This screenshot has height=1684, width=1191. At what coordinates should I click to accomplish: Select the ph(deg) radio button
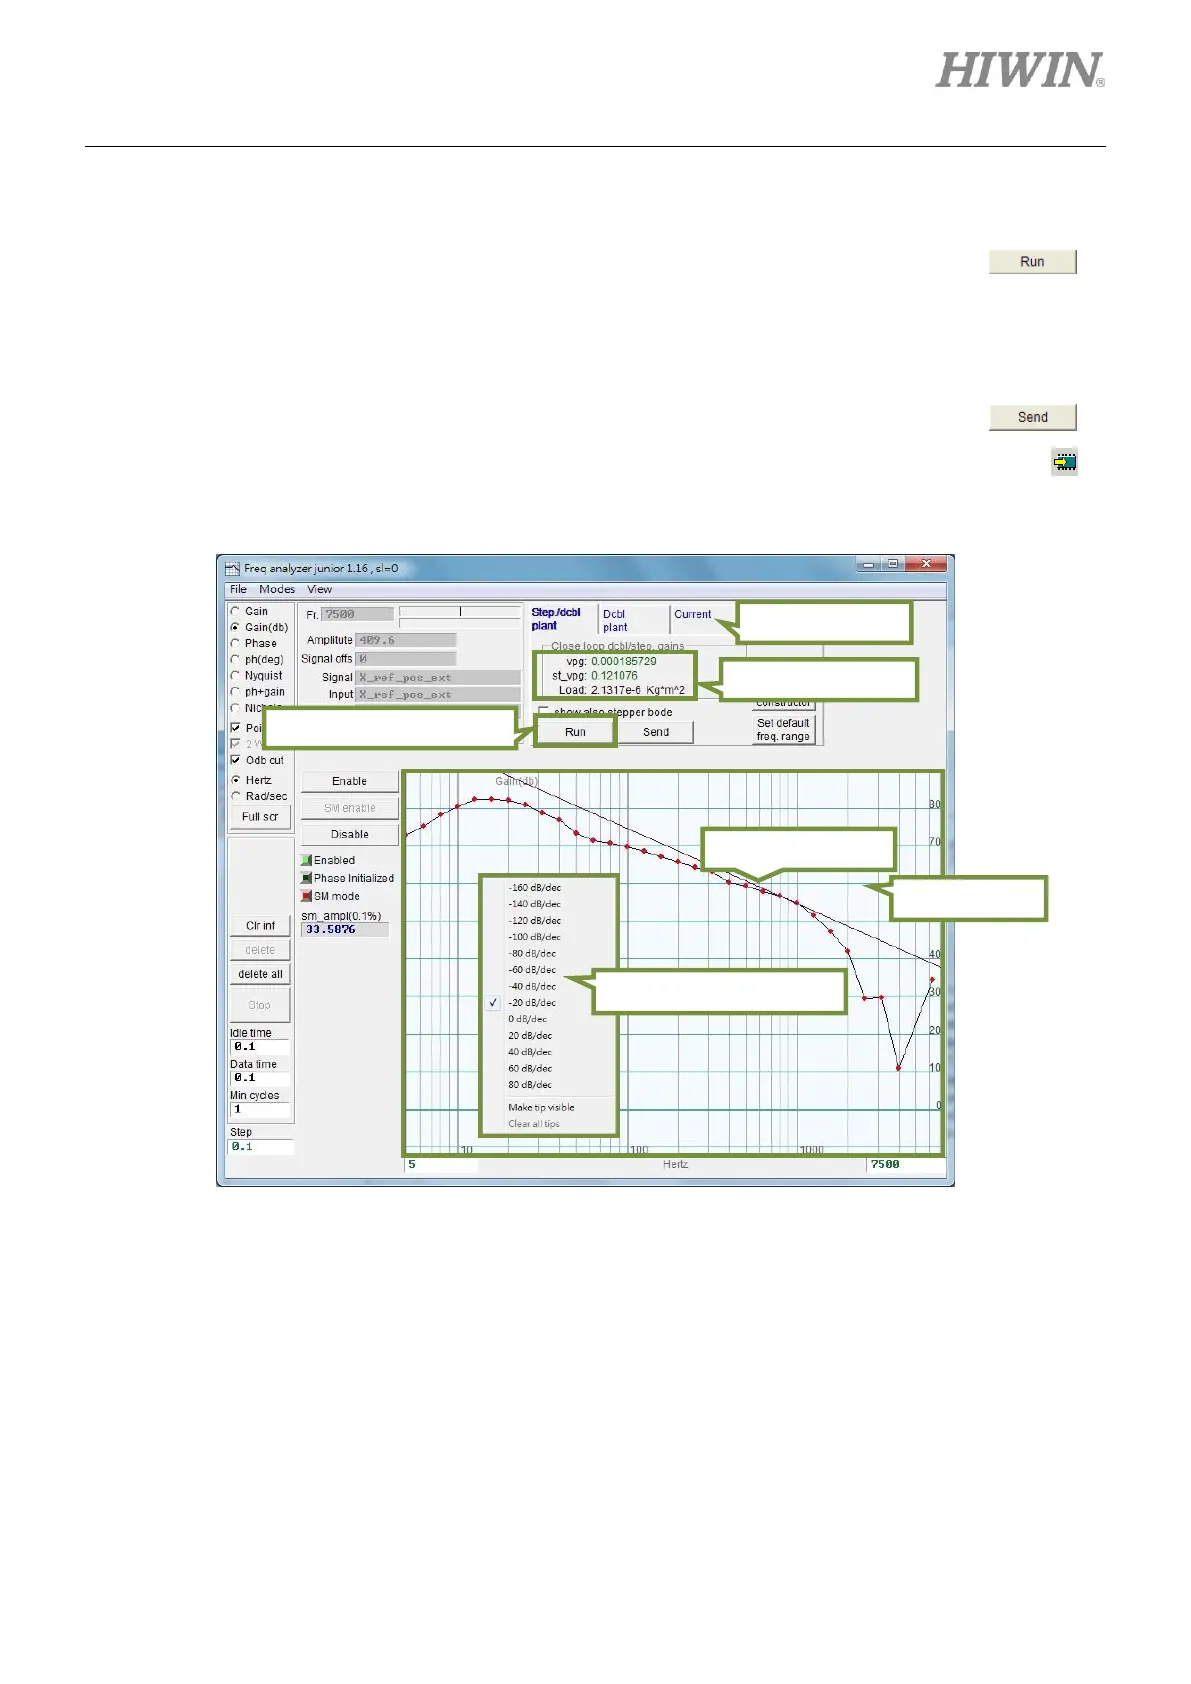tap(236, 659)
